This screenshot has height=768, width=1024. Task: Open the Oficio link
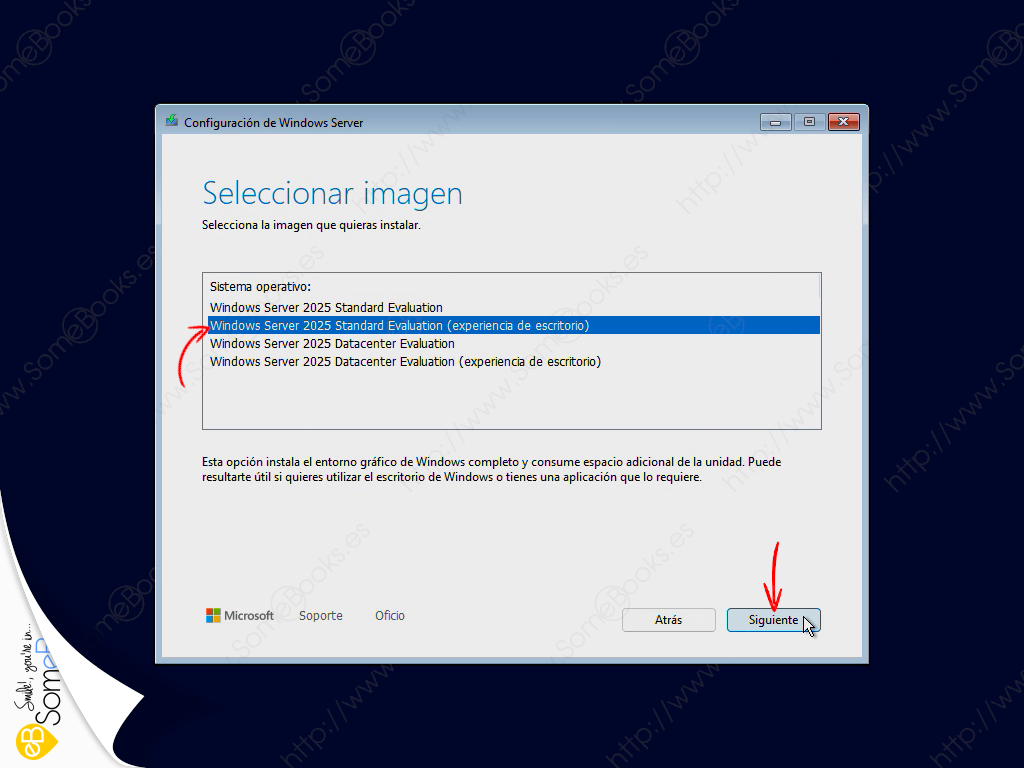click(390, 615)
